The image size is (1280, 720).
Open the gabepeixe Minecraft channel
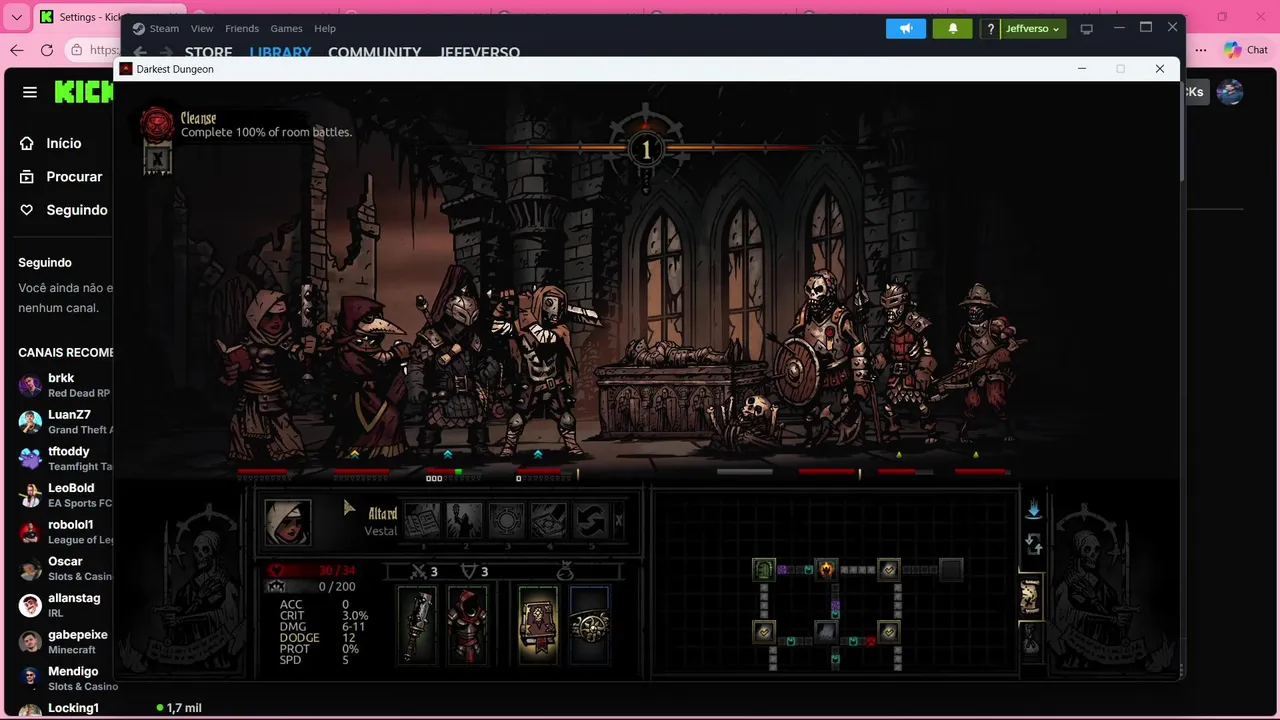(62, 642)
